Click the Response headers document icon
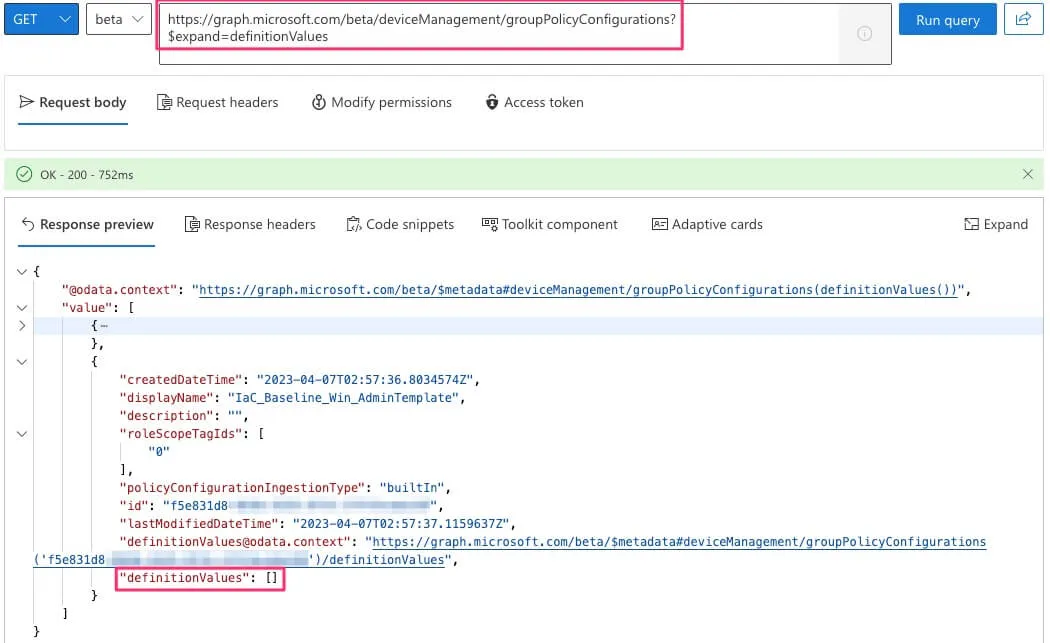The height and width of the screenshot is (643, 1050). (x=192, y=224)
